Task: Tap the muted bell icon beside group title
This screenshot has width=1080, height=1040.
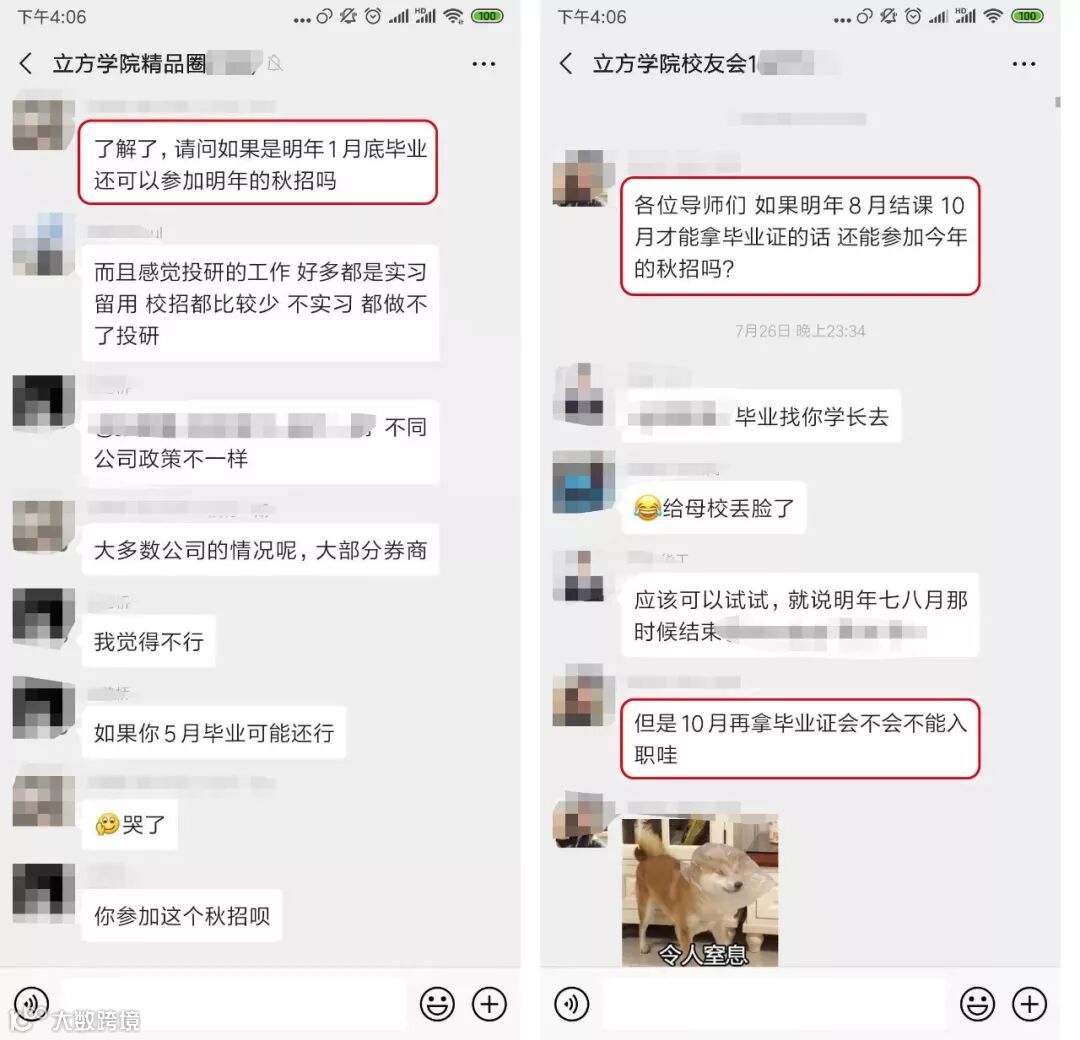Action: pyautogui.click(x=275, y=63)
